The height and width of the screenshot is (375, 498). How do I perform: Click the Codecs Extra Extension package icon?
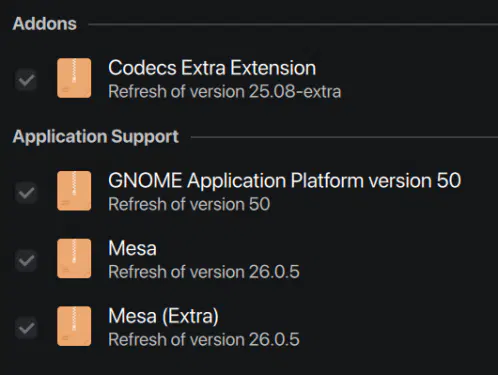74,78
